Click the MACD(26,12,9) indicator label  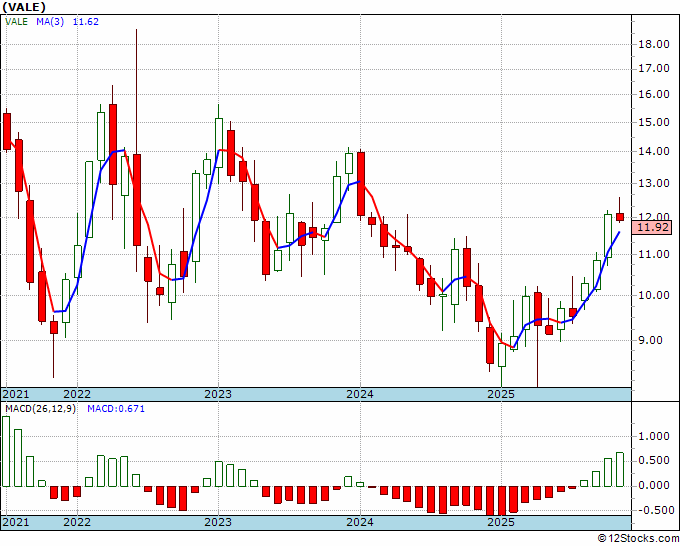tap(40, 409)
